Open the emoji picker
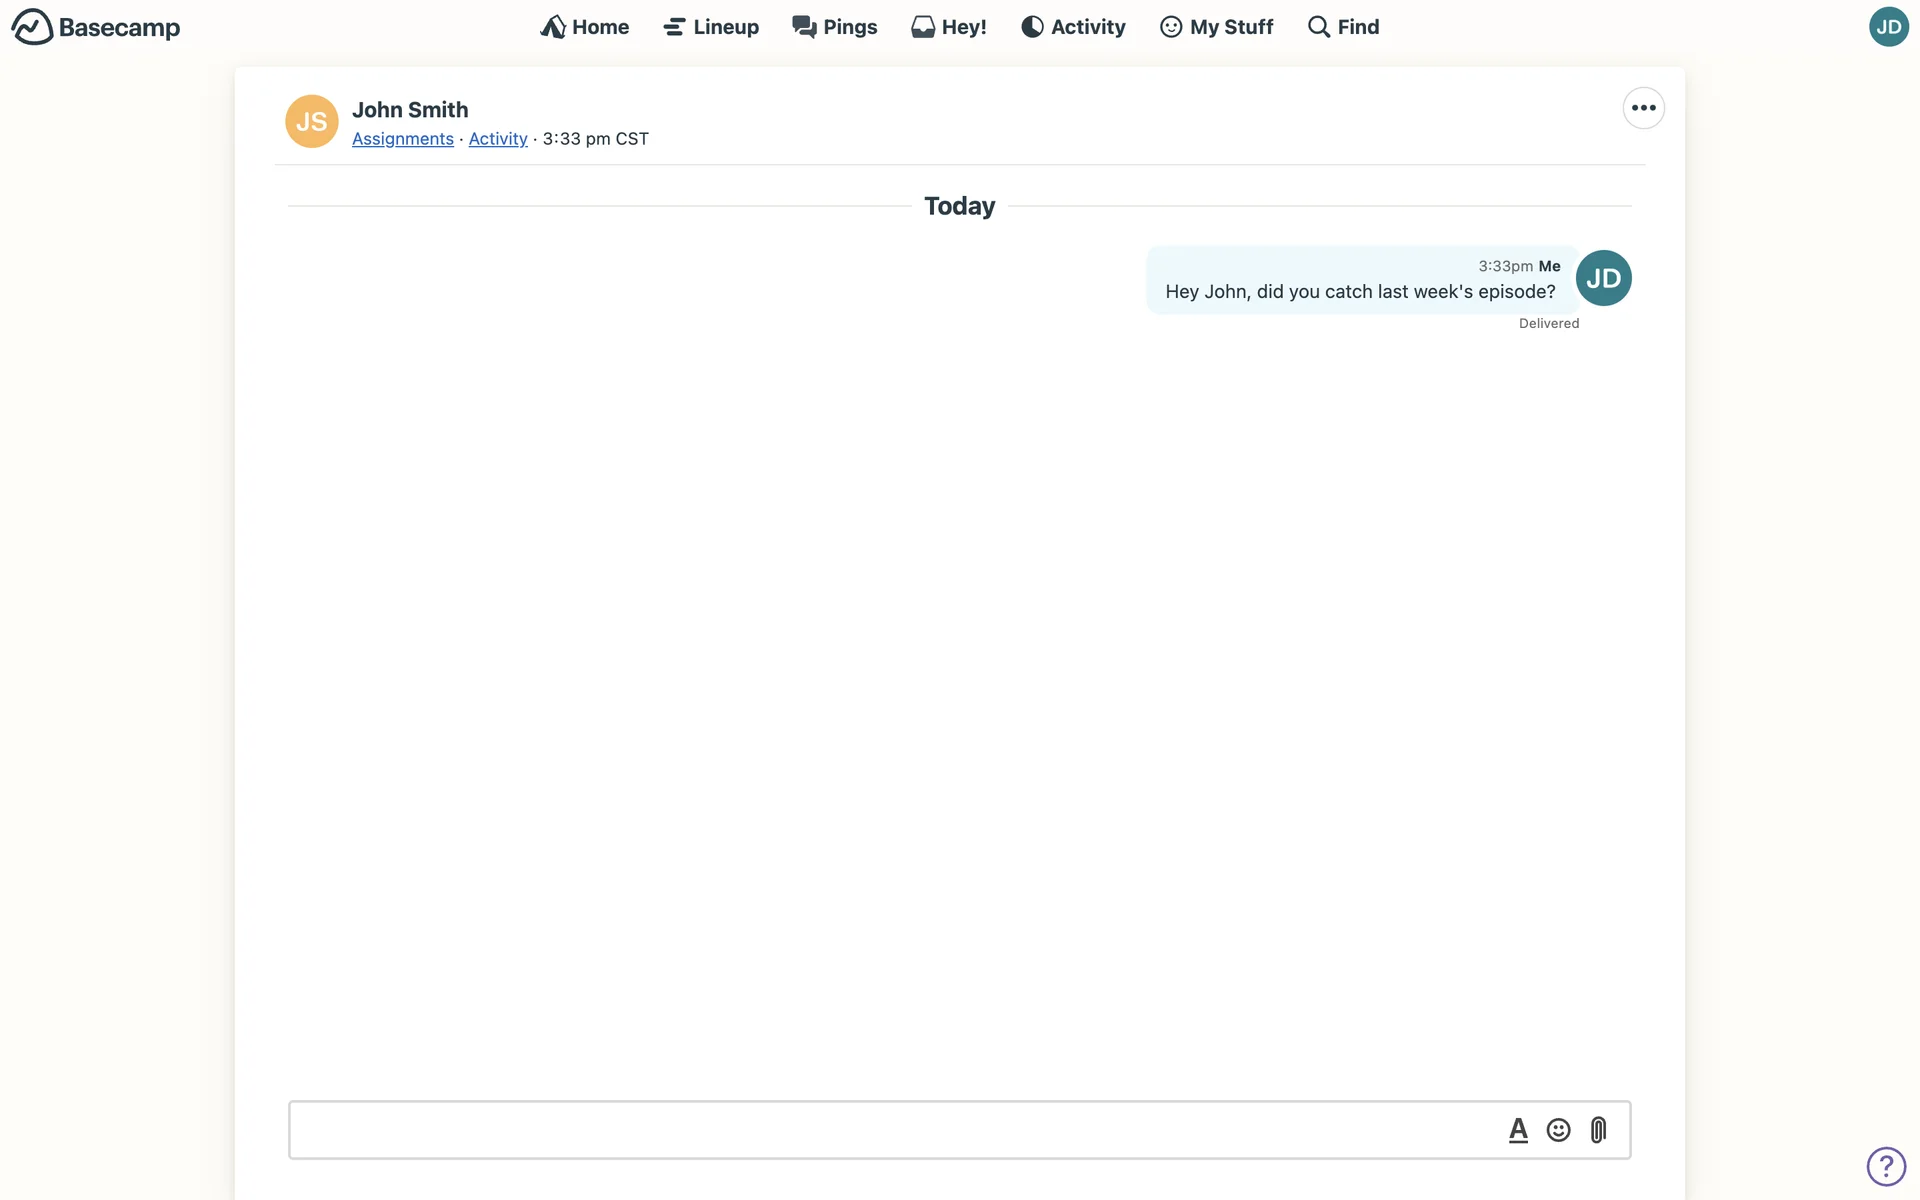 pyautogui.click(x=1558, y=1130)
